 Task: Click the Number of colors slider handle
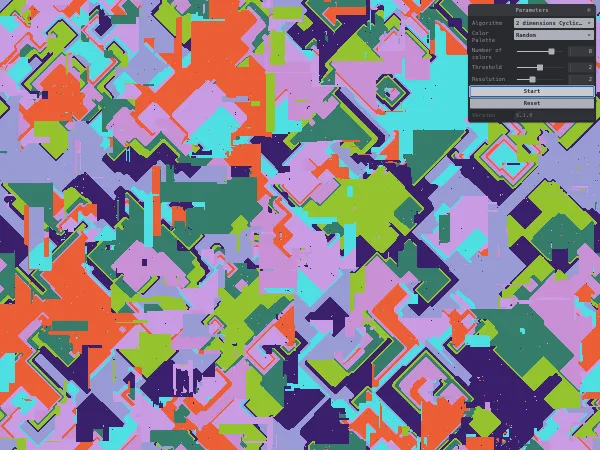(551, 51)
